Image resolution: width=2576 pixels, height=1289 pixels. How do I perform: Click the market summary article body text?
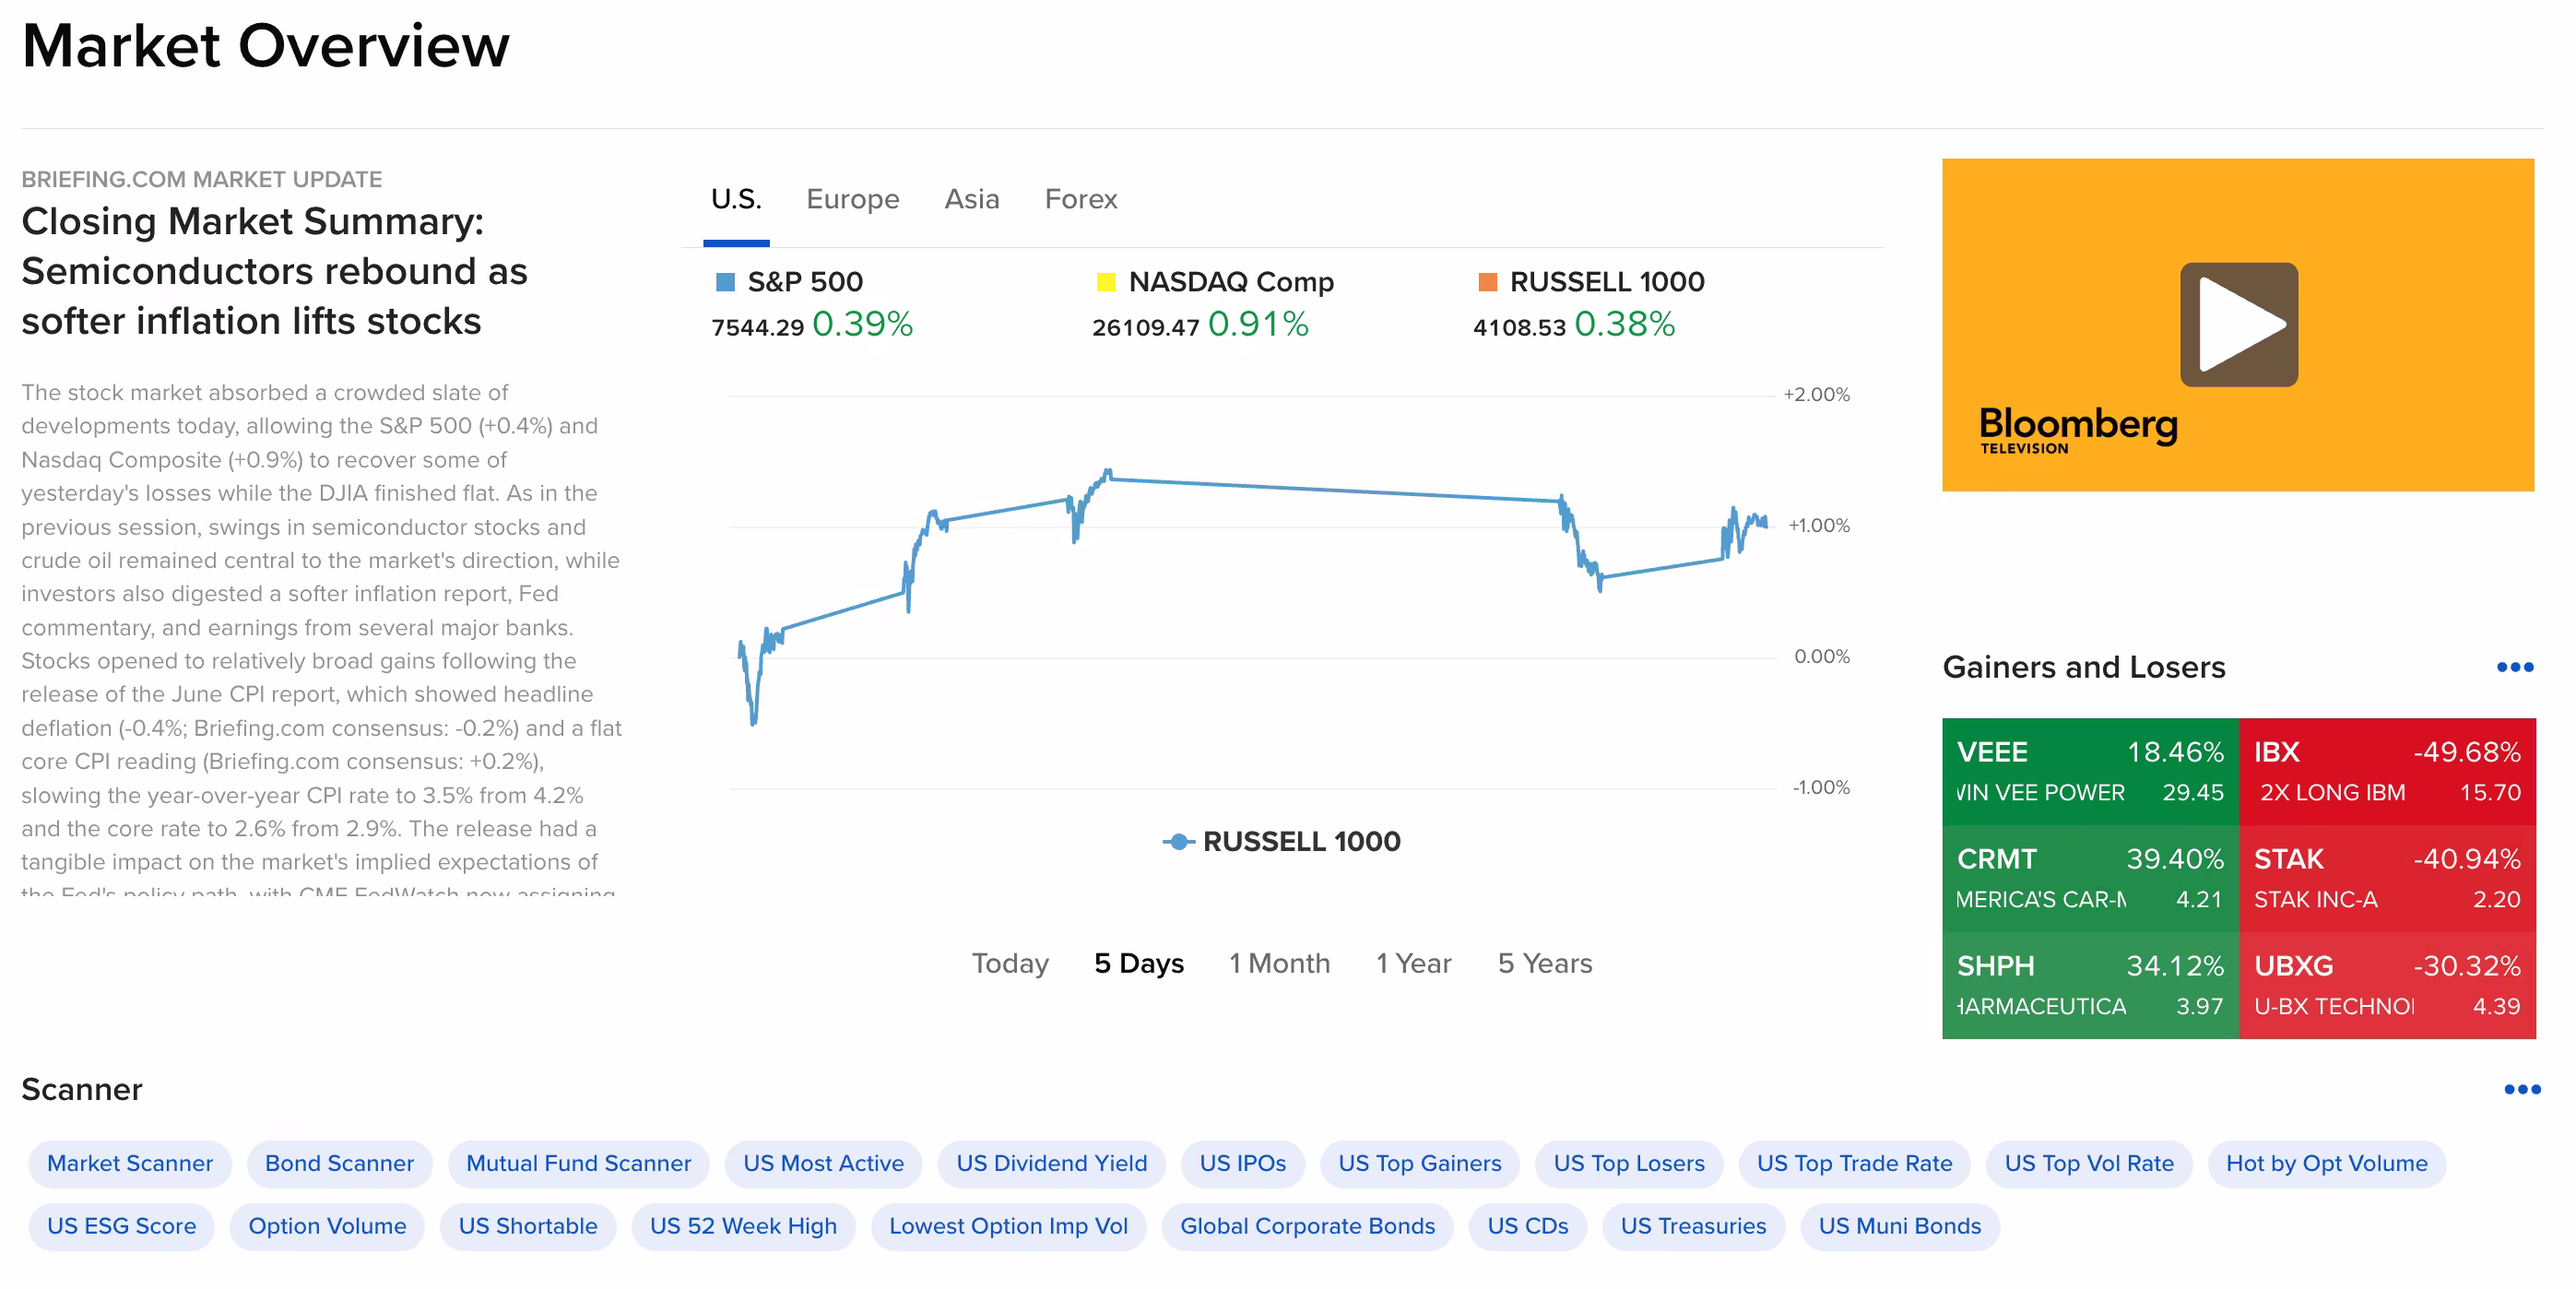(x=322, y=636)
